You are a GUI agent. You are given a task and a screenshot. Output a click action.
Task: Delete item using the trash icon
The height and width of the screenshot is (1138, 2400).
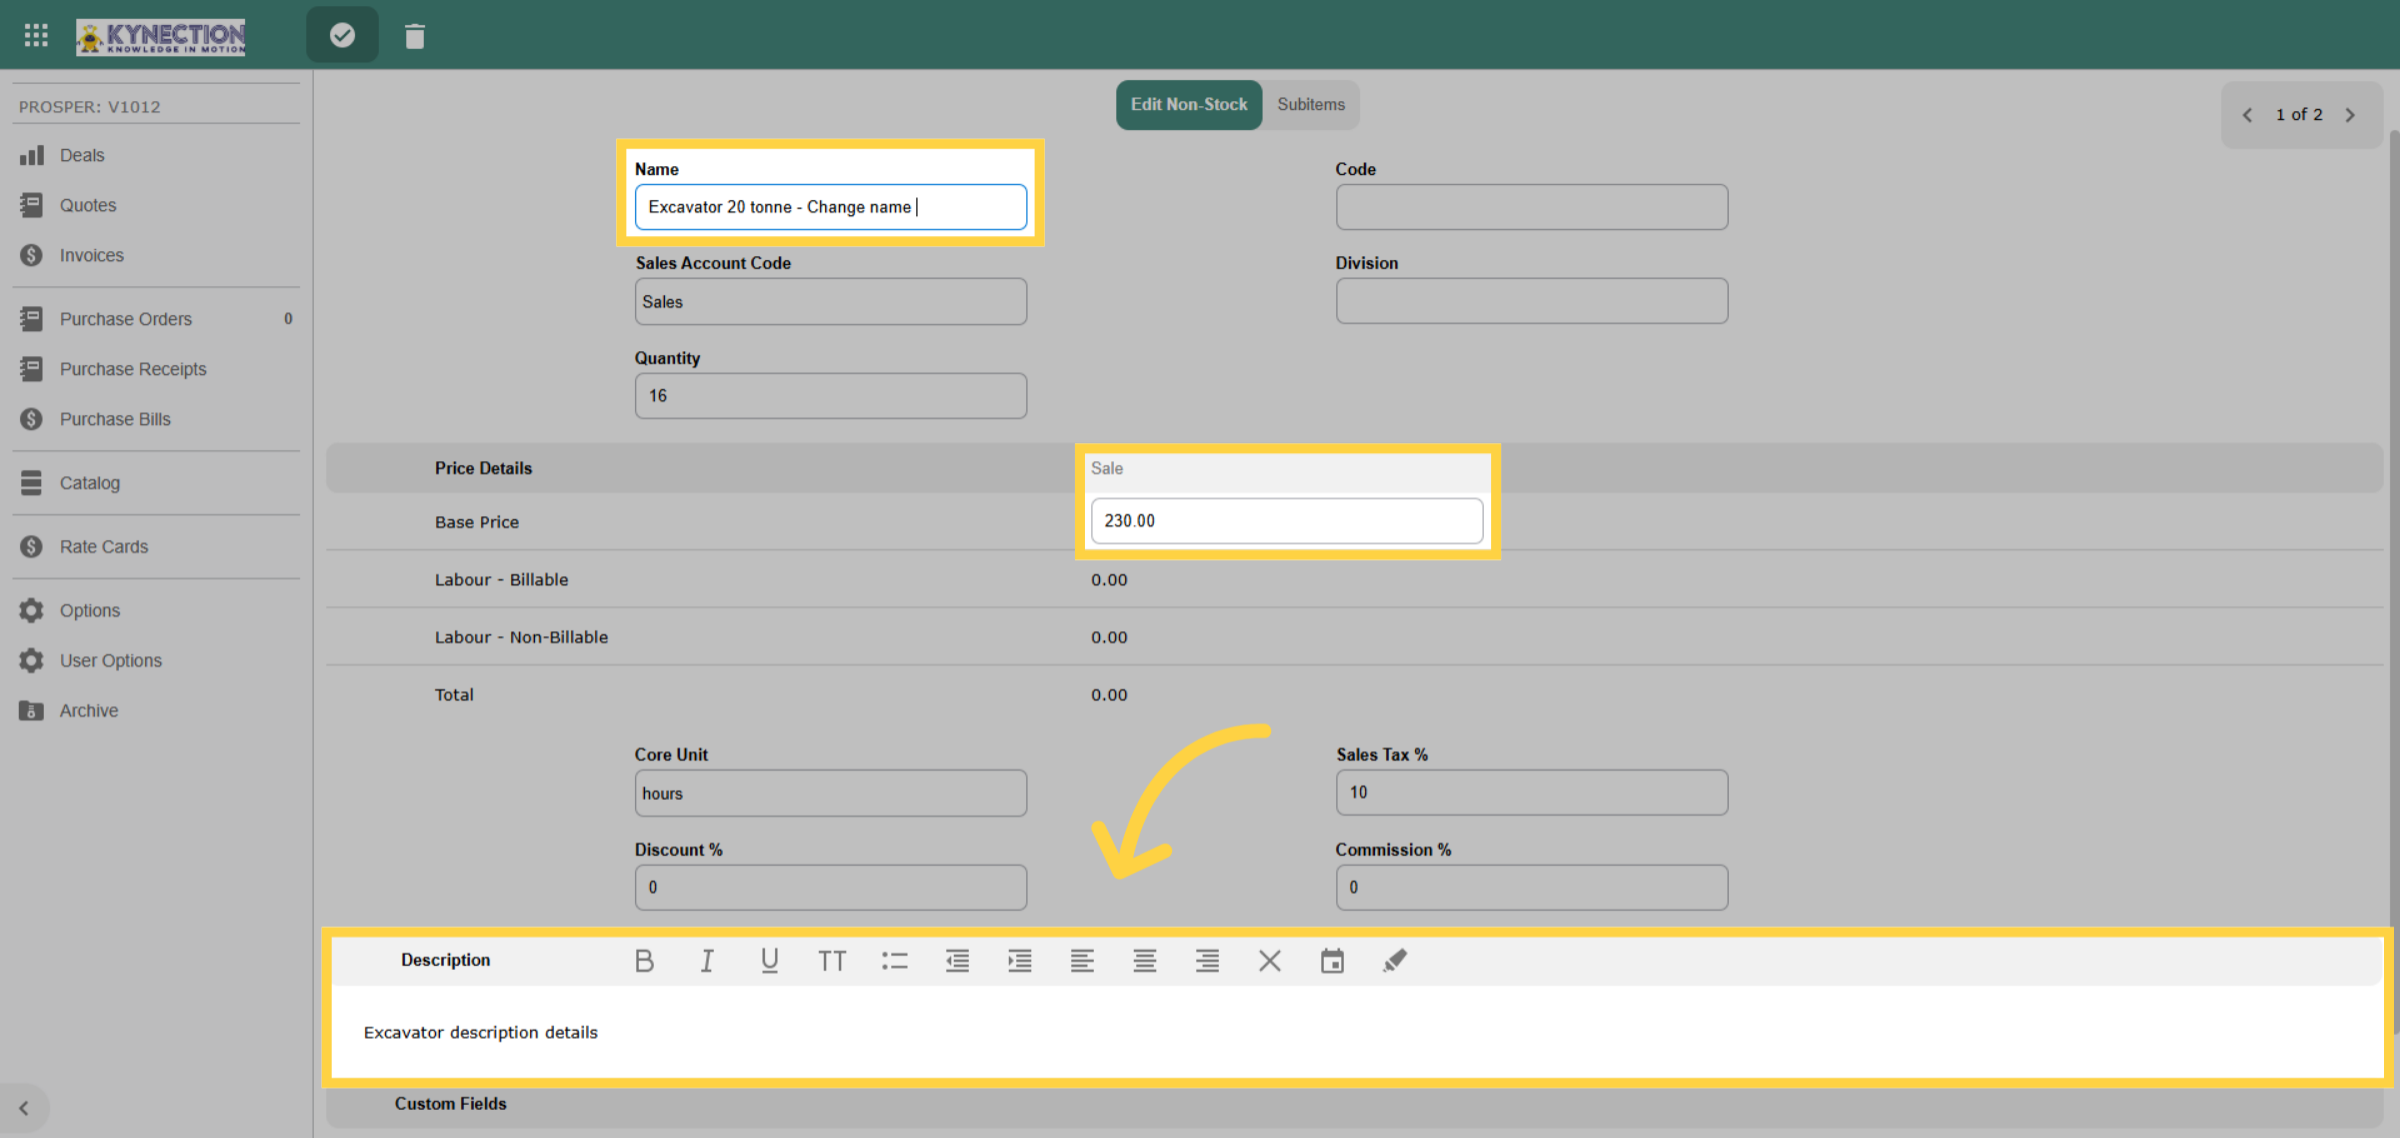pos(415,37)
